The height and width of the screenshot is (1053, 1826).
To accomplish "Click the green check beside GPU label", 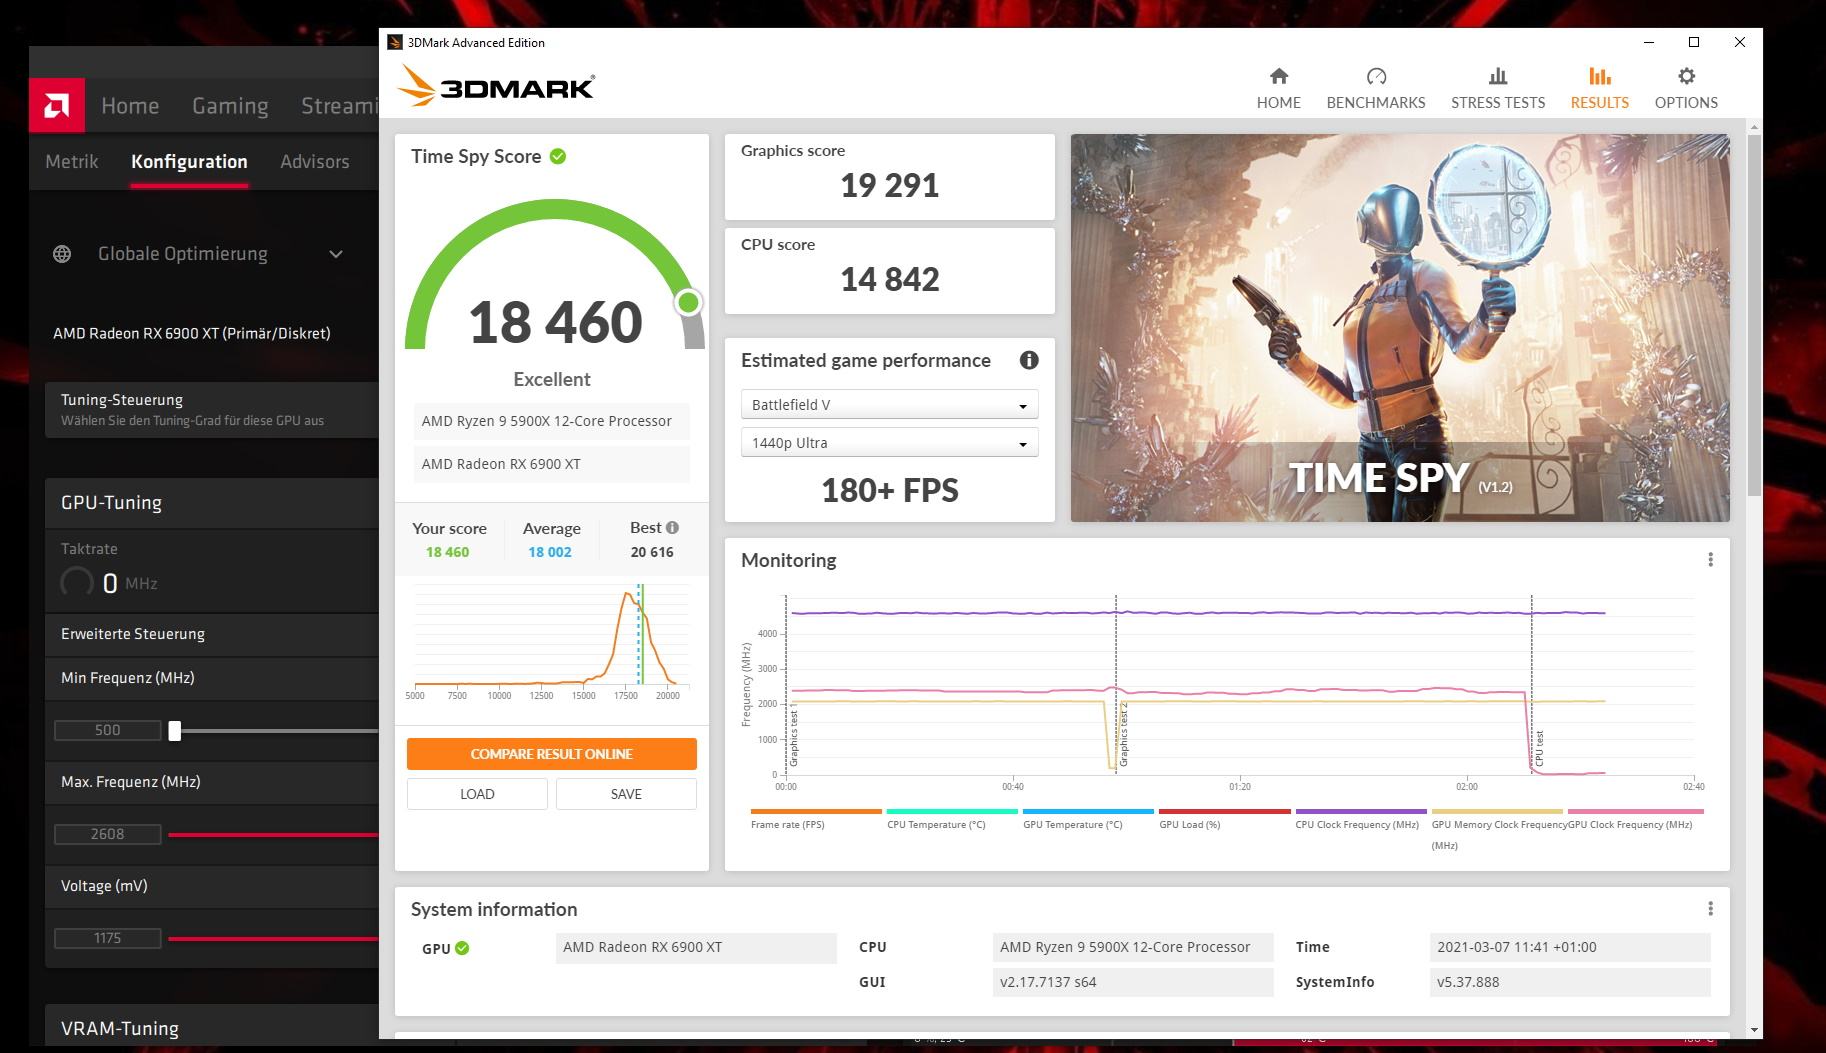I will tap(462, 948).
